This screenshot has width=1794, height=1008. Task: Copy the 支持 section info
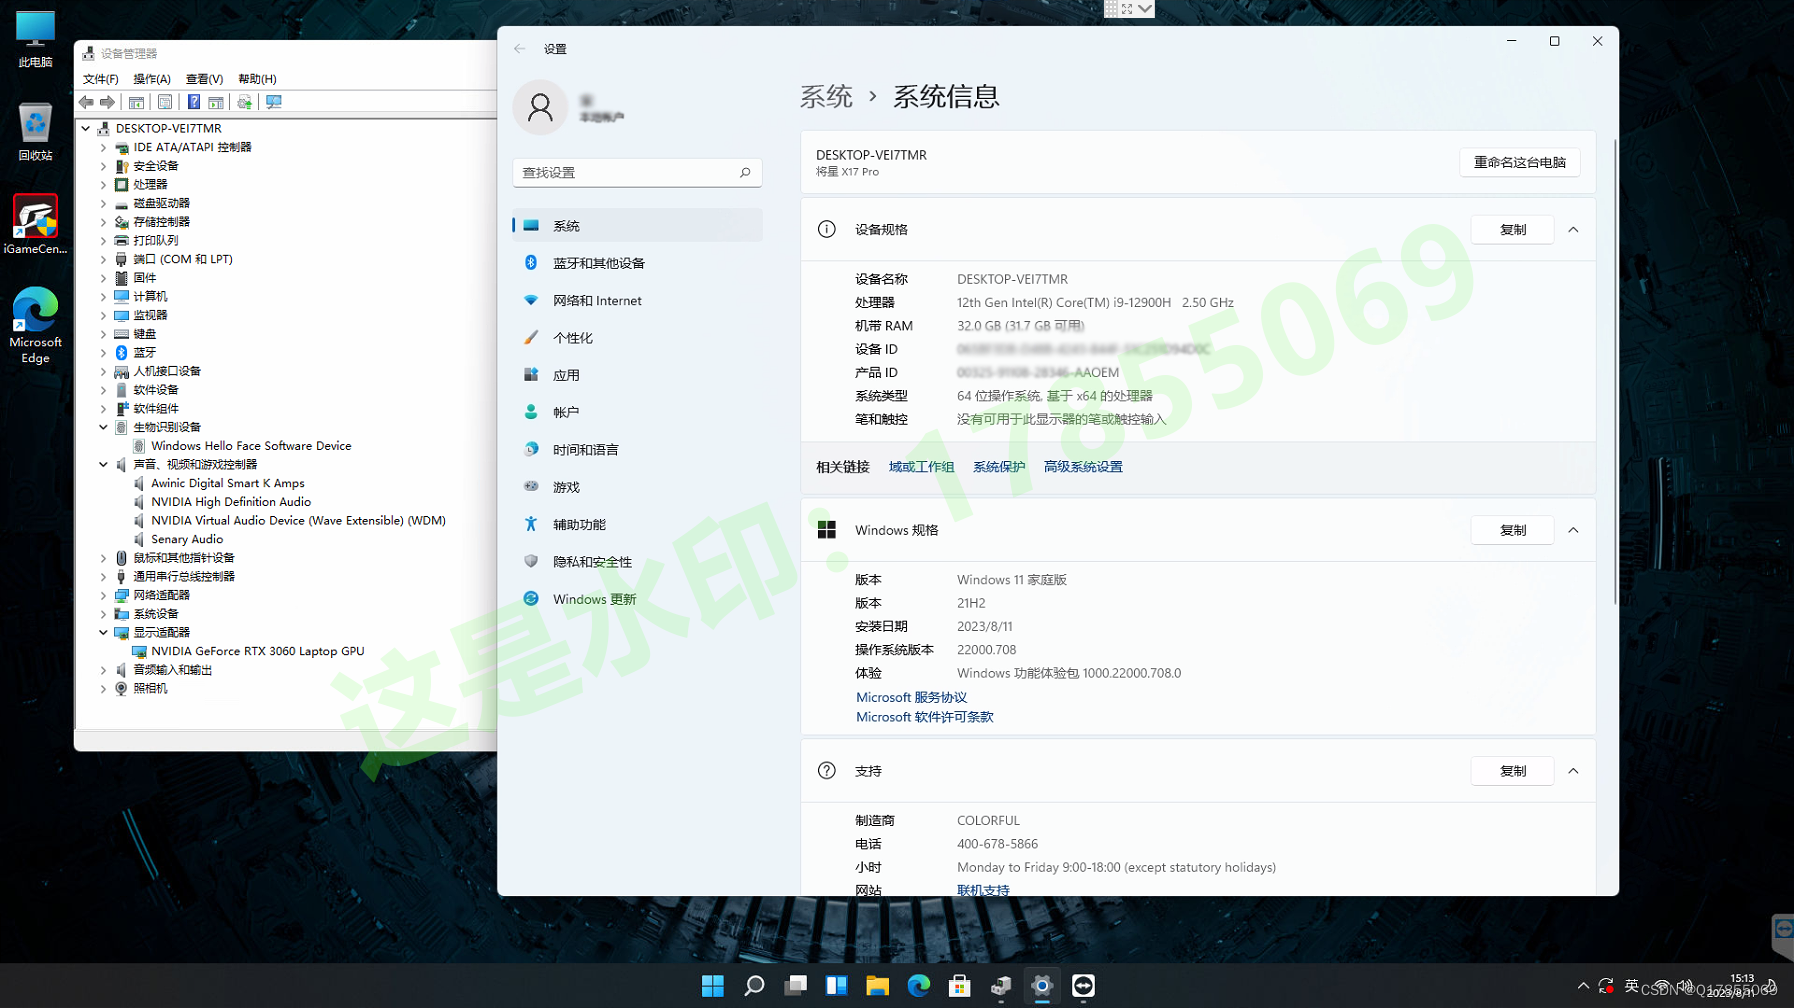[1512, 771]
